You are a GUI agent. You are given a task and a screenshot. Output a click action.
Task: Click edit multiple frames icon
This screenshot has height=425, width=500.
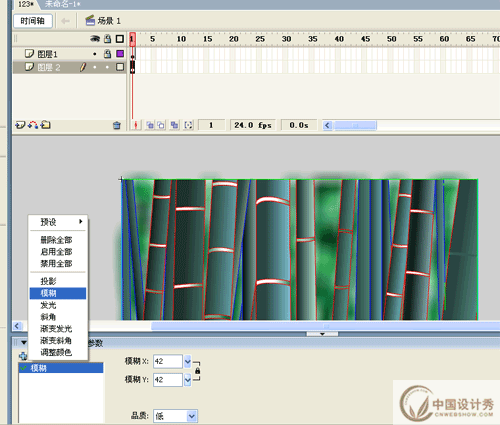(174, 125)
